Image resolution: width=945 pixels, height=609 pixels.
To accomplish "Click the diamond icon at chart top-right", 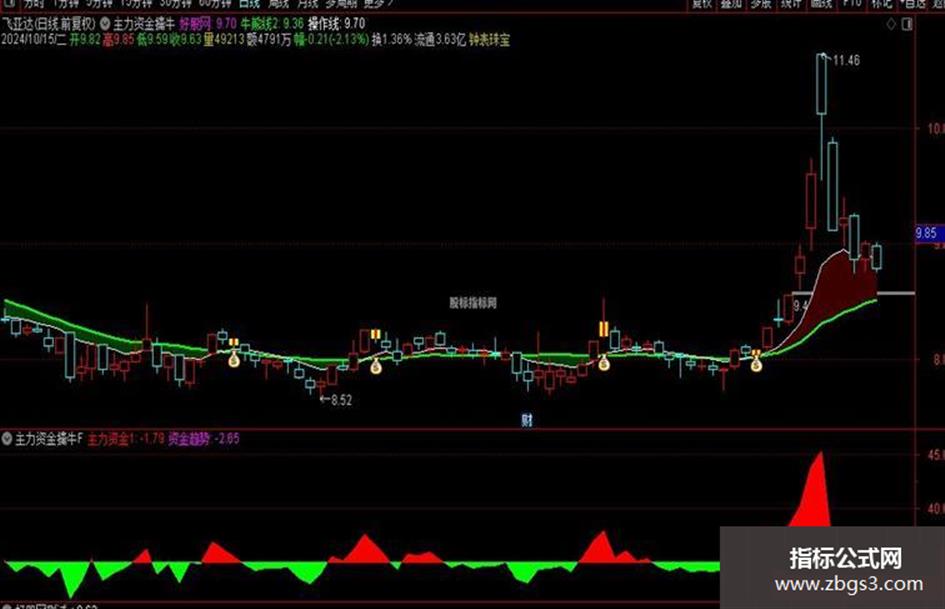I will 891,24.
